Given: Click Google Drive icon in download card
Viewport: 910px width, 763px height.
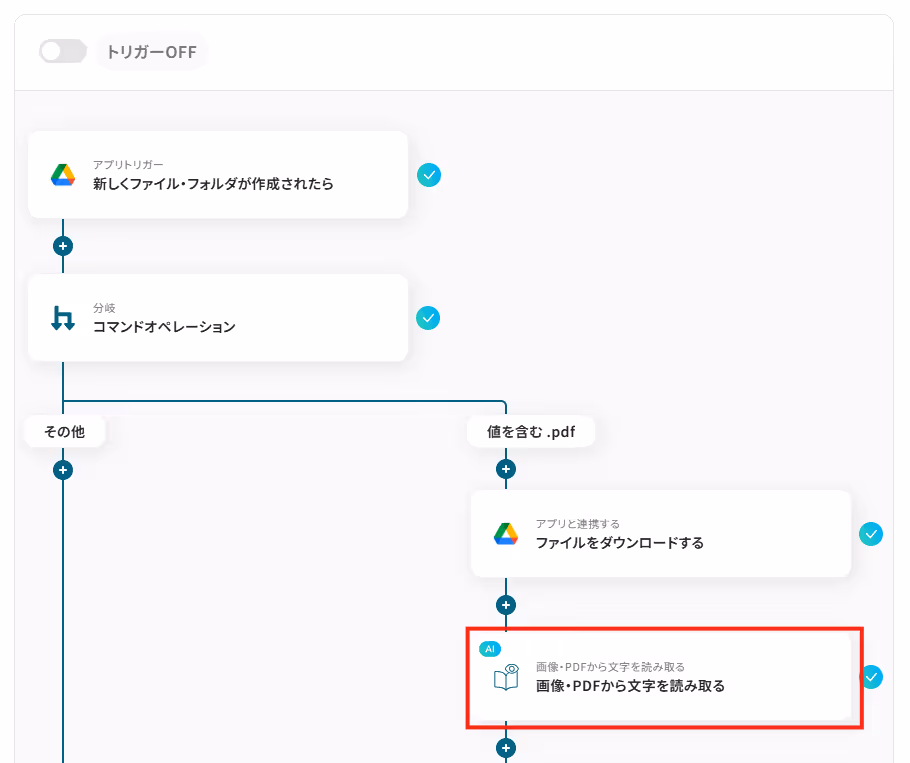Looking at the screenshot, I should (x=506, y=534).
